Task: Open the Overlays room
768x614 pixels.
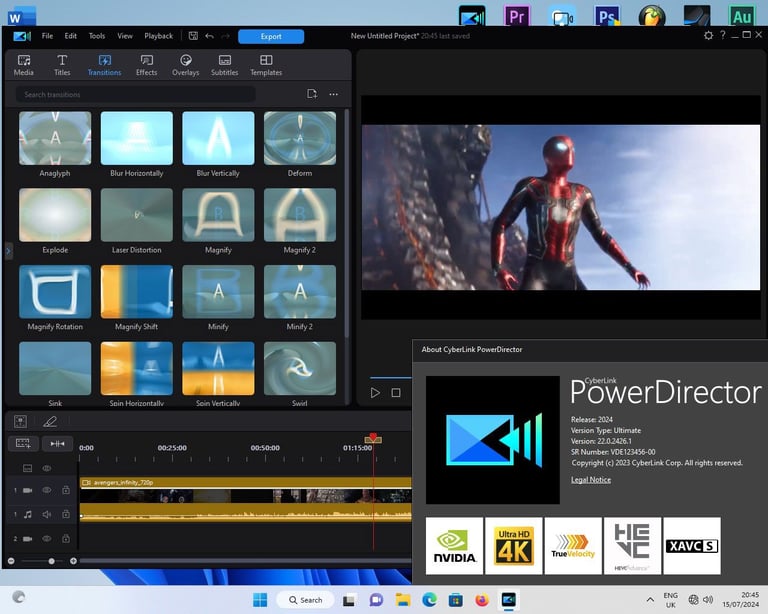Action: 186,65
